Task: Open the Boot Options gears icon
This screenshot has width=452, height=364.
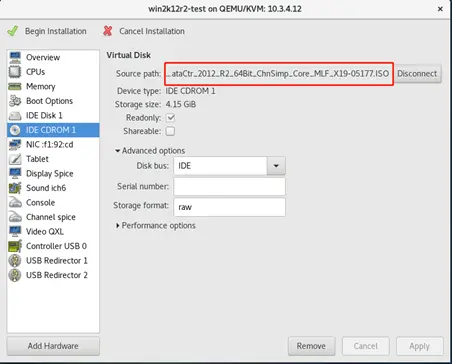Action: tap(15, 101)
